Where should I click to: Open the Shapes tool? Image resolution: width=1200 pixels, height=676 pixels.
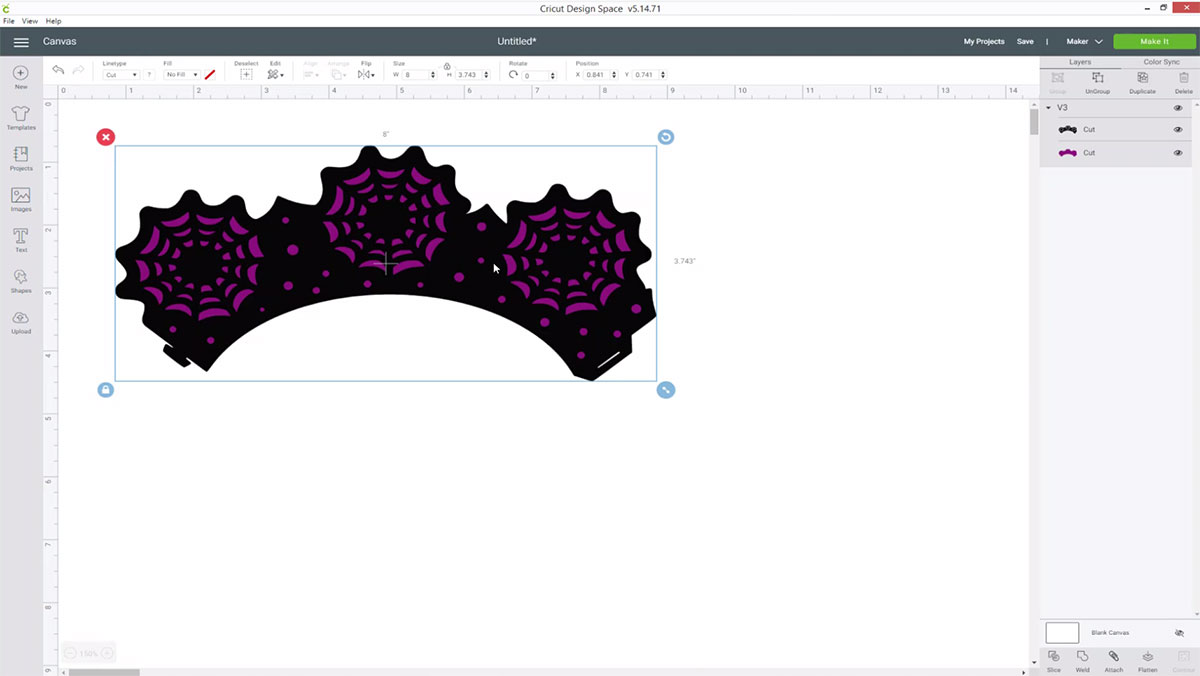(21, 281)
